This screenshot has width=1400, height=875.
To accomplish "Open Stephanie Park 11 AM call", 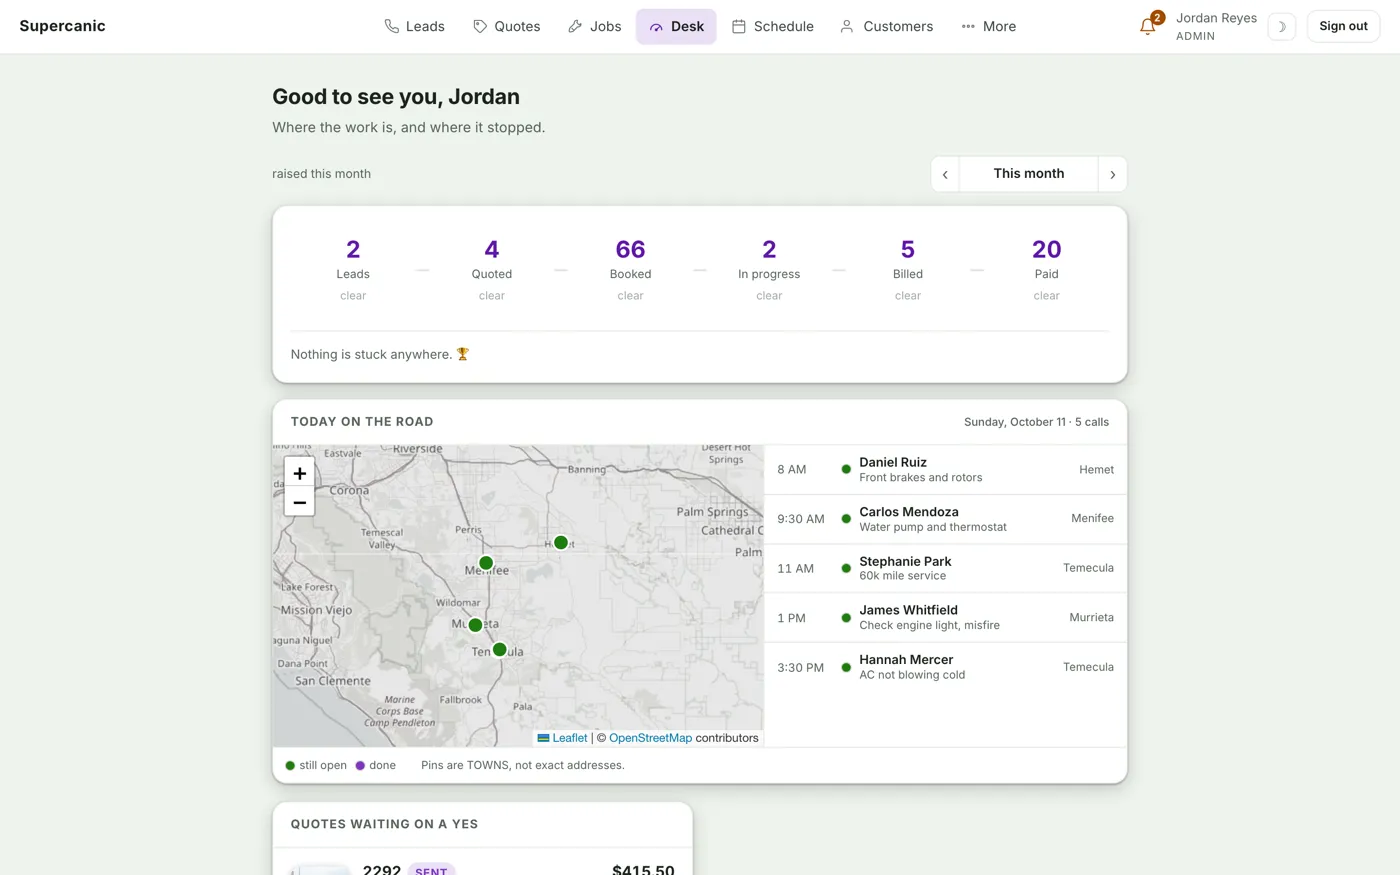I will (945, 568).
